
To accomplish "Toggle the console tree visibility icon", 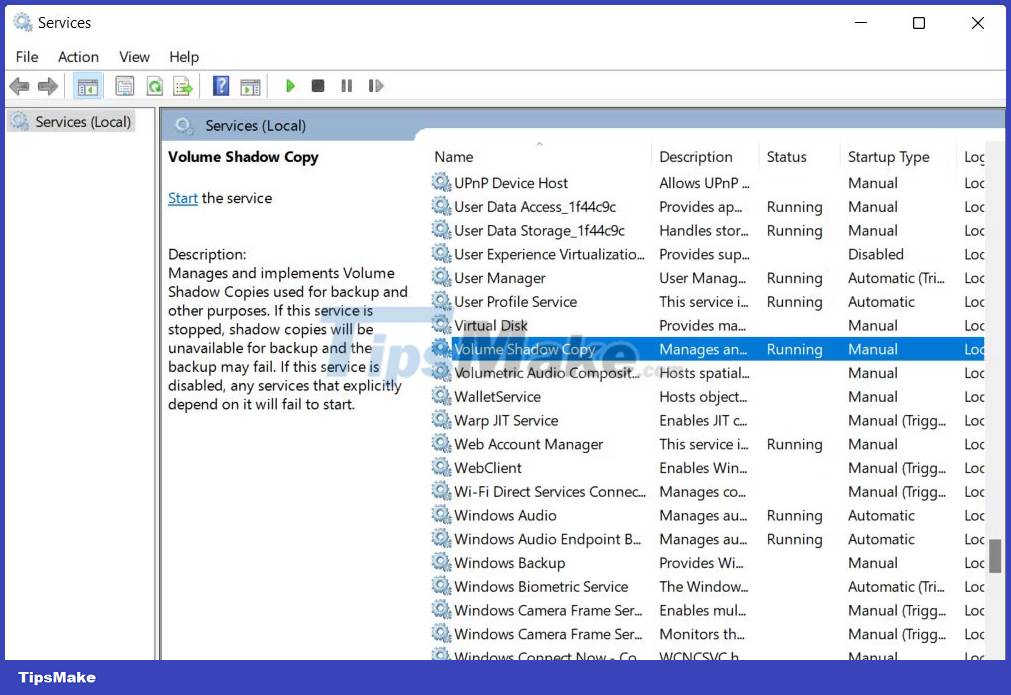I will pos(88,86).
